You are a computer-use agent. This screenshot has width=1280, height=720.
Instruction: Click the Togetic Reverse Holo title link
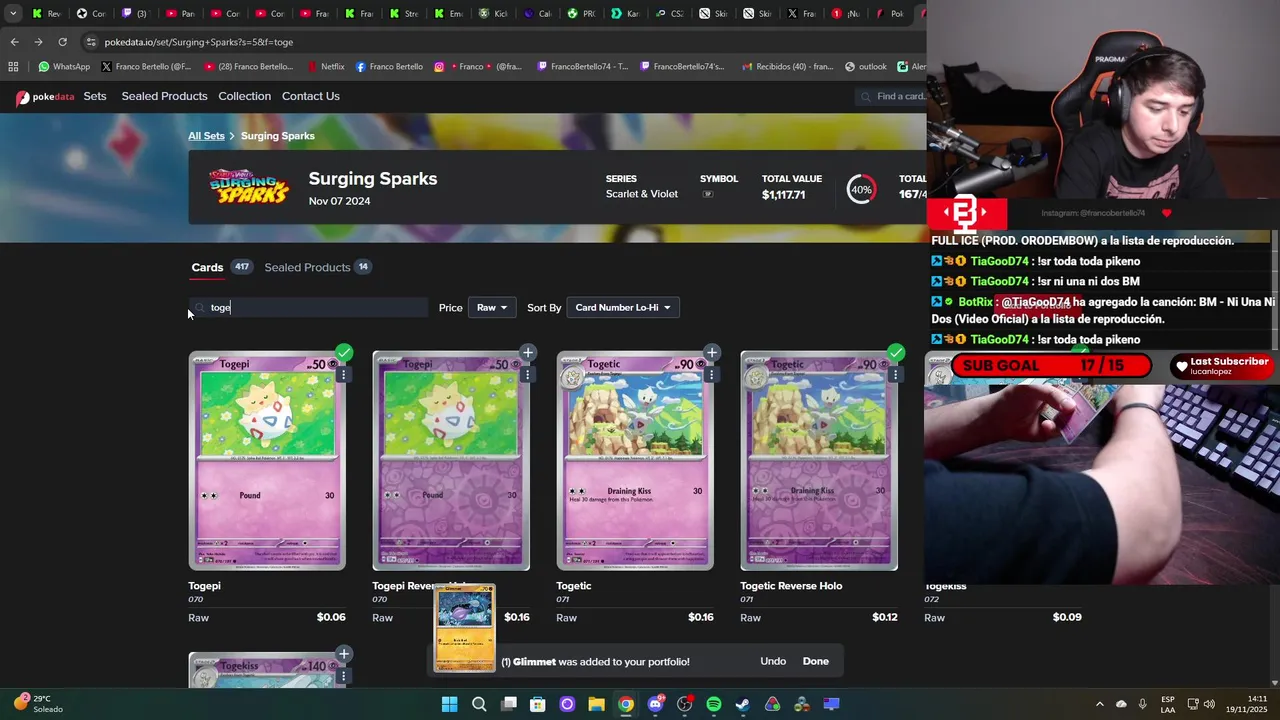coord(791,586)
